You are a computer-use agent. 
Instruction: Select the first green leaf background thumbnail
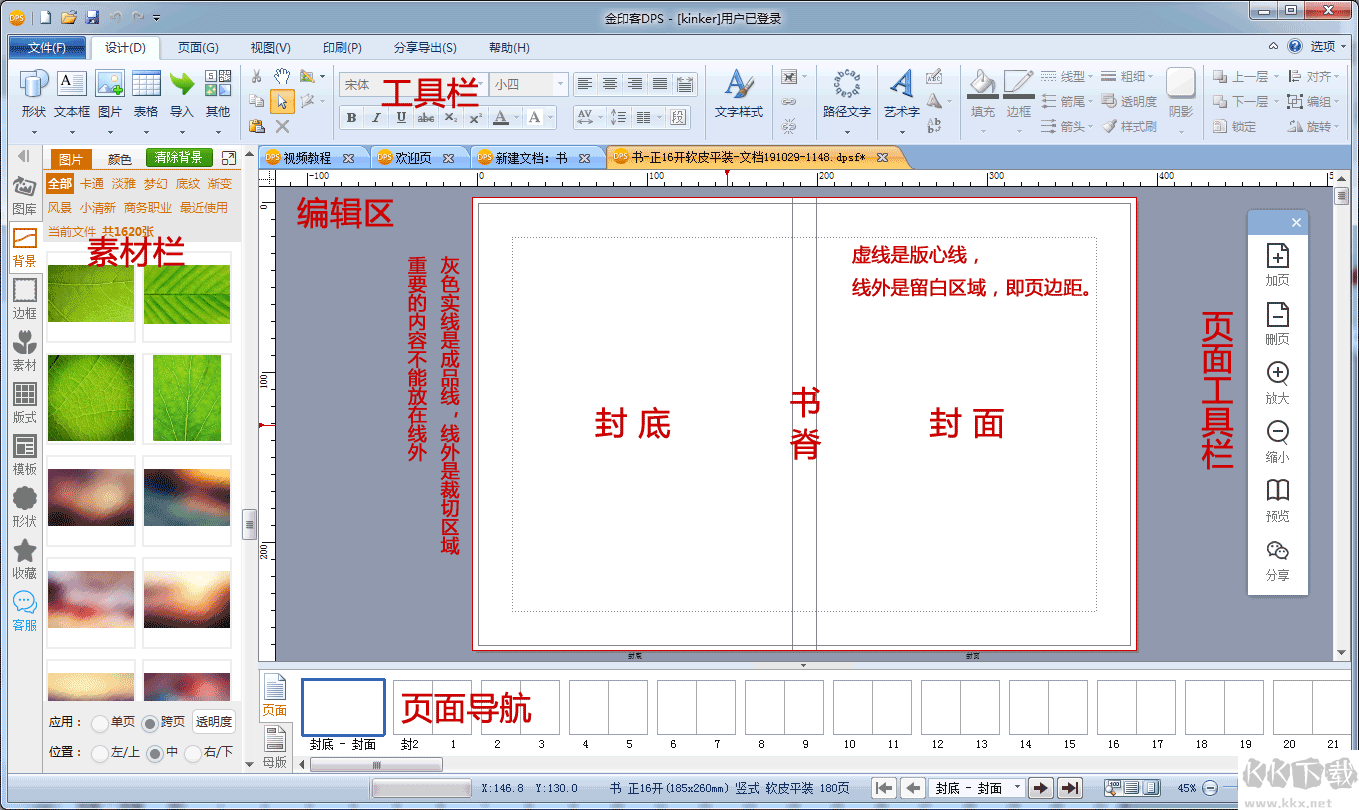pyautogui.click(x=90, y=296)
